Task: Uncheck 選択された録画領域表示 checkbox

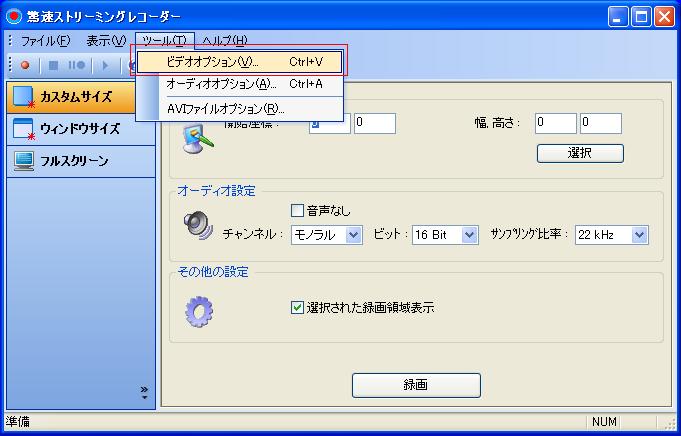Action: (297, 308)
